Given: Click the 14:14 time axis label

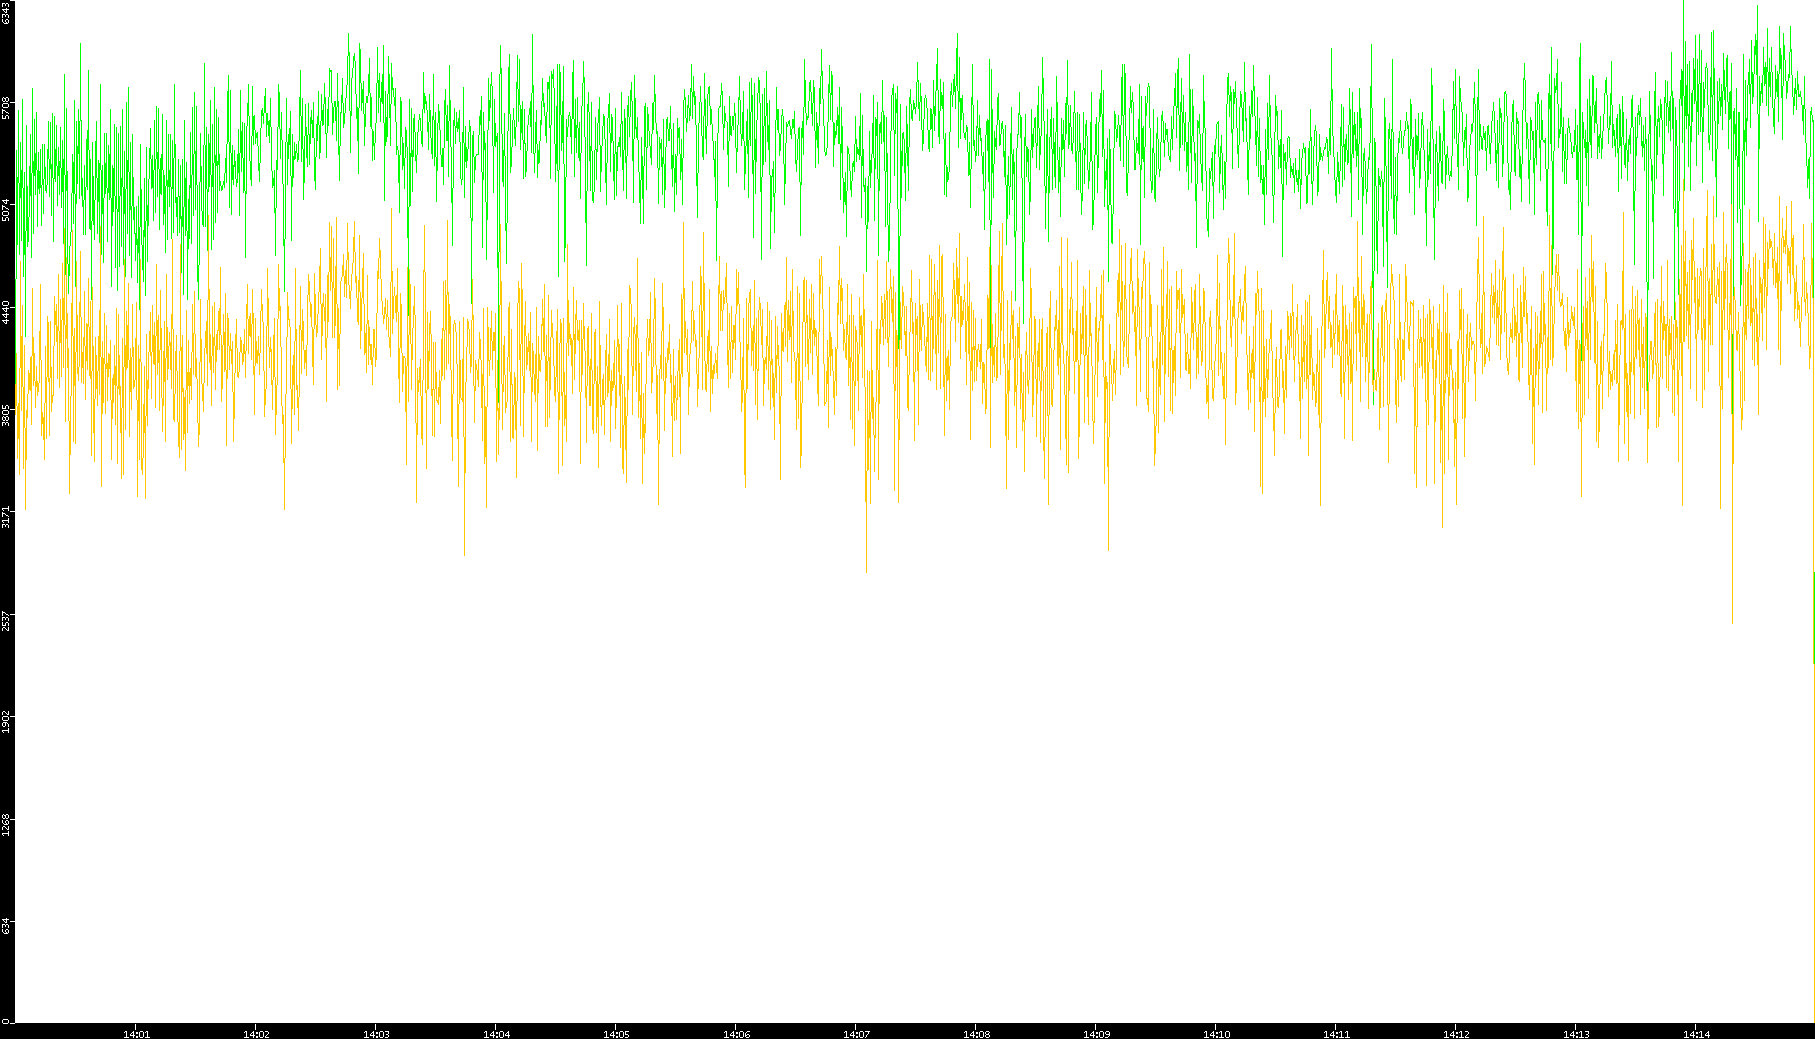Looking at the screenshot, I should pyautogui.click(x=1696, y=1034).
